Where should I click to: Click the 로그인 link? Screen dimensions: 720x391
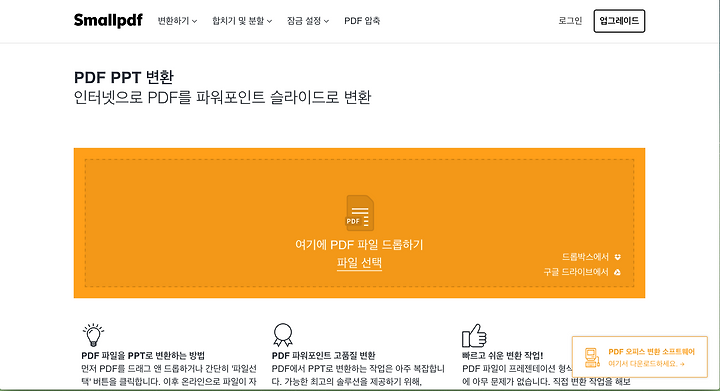point(570,21)
